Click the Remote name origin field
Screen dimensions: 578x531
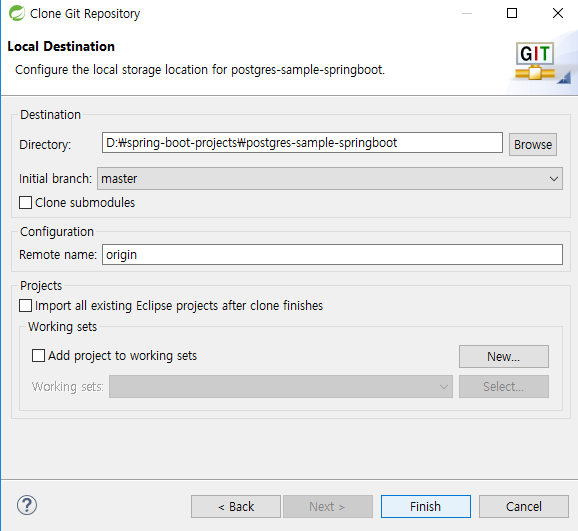point(332,254)
